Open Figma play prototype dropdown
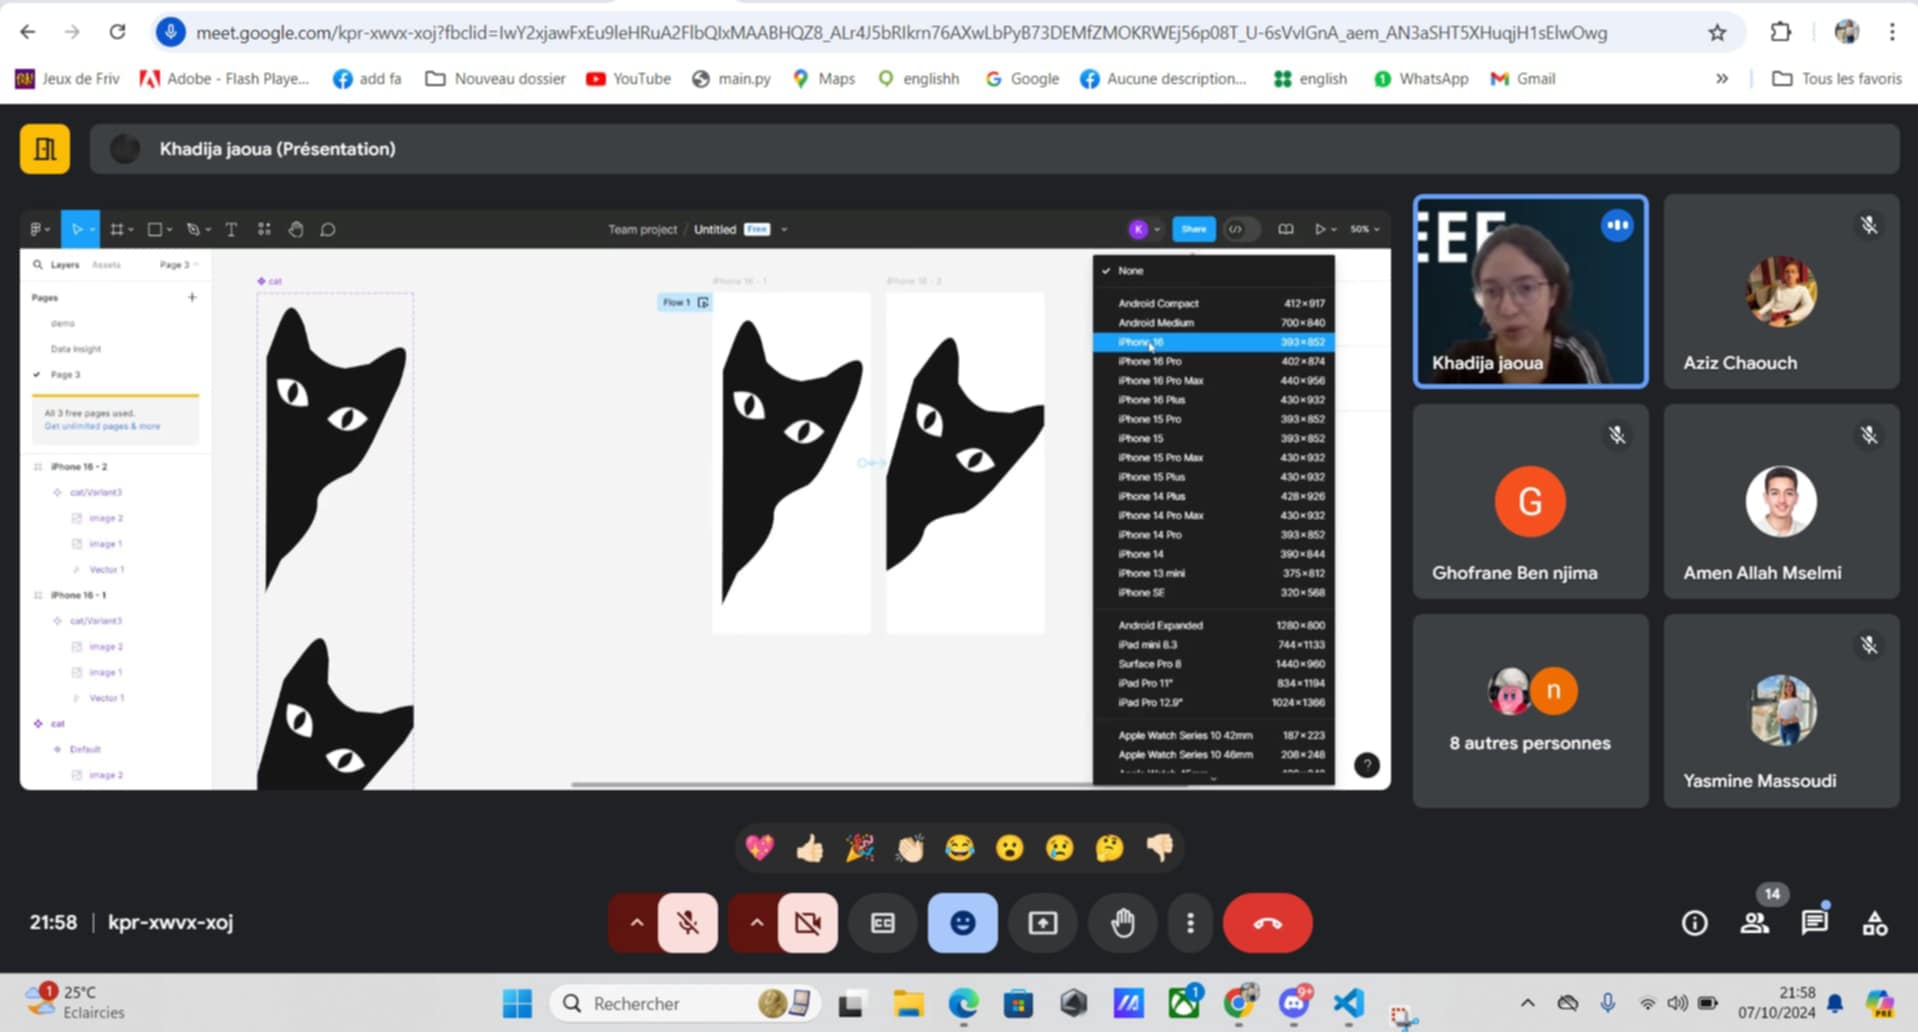1918x1032 pixels. [1324, 229]
